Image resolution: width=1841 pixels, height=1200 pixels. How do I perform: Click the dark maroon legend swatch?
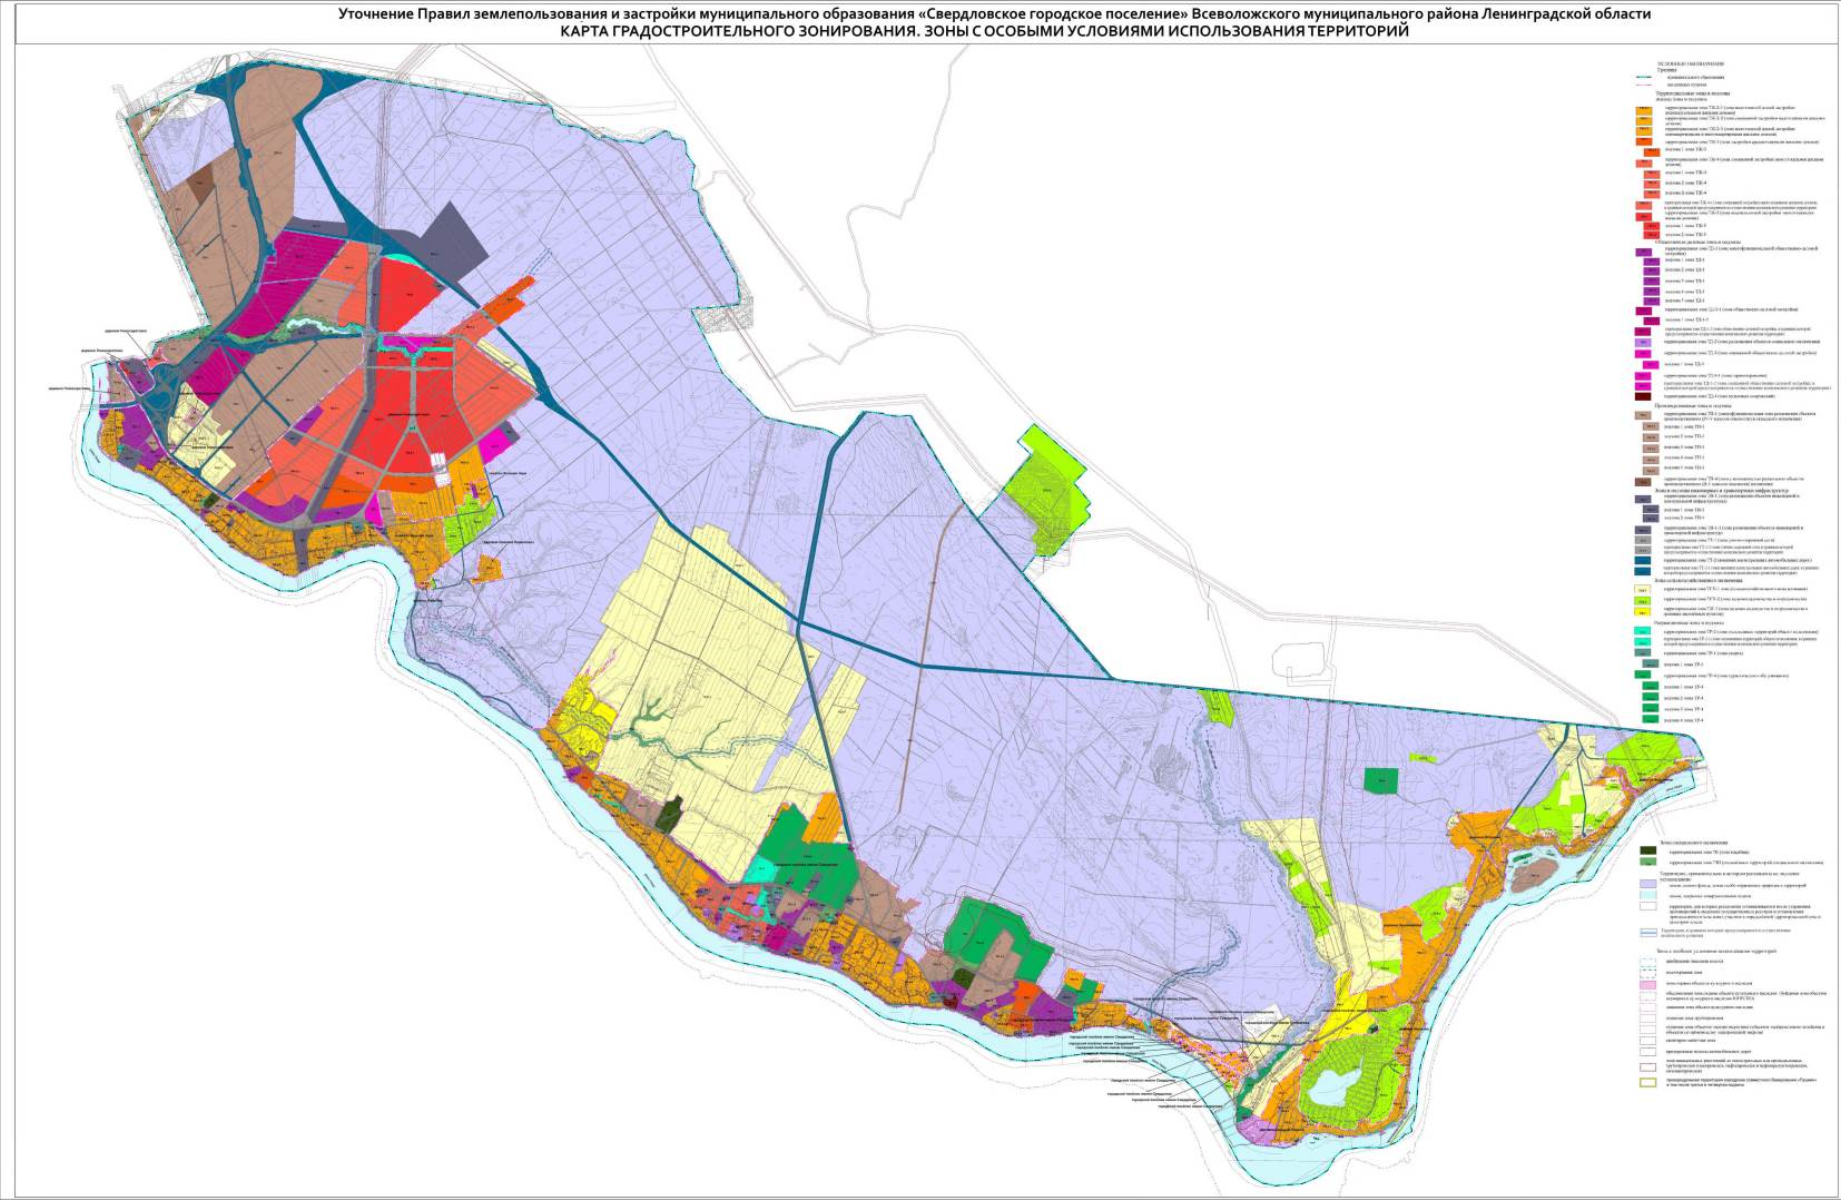[1642, 396]
